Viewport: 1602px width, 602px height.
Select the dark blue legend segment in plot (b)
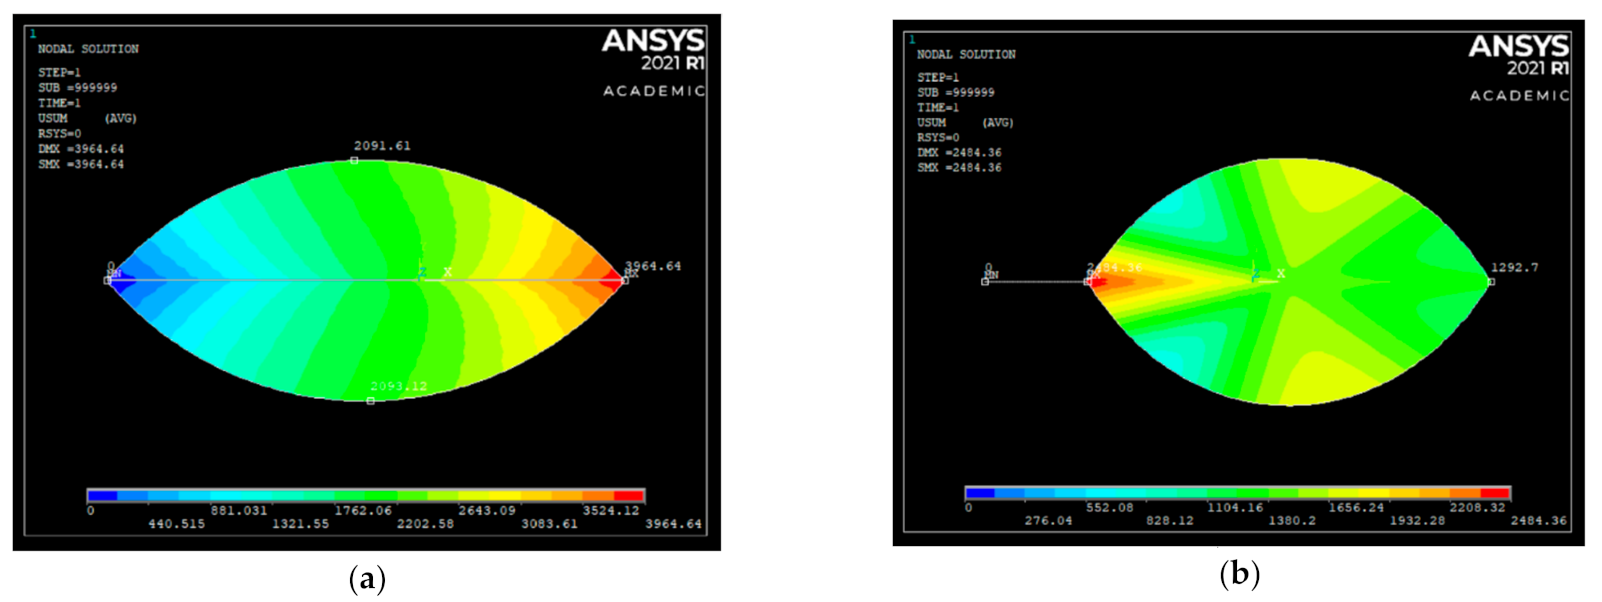pos(980,492)
